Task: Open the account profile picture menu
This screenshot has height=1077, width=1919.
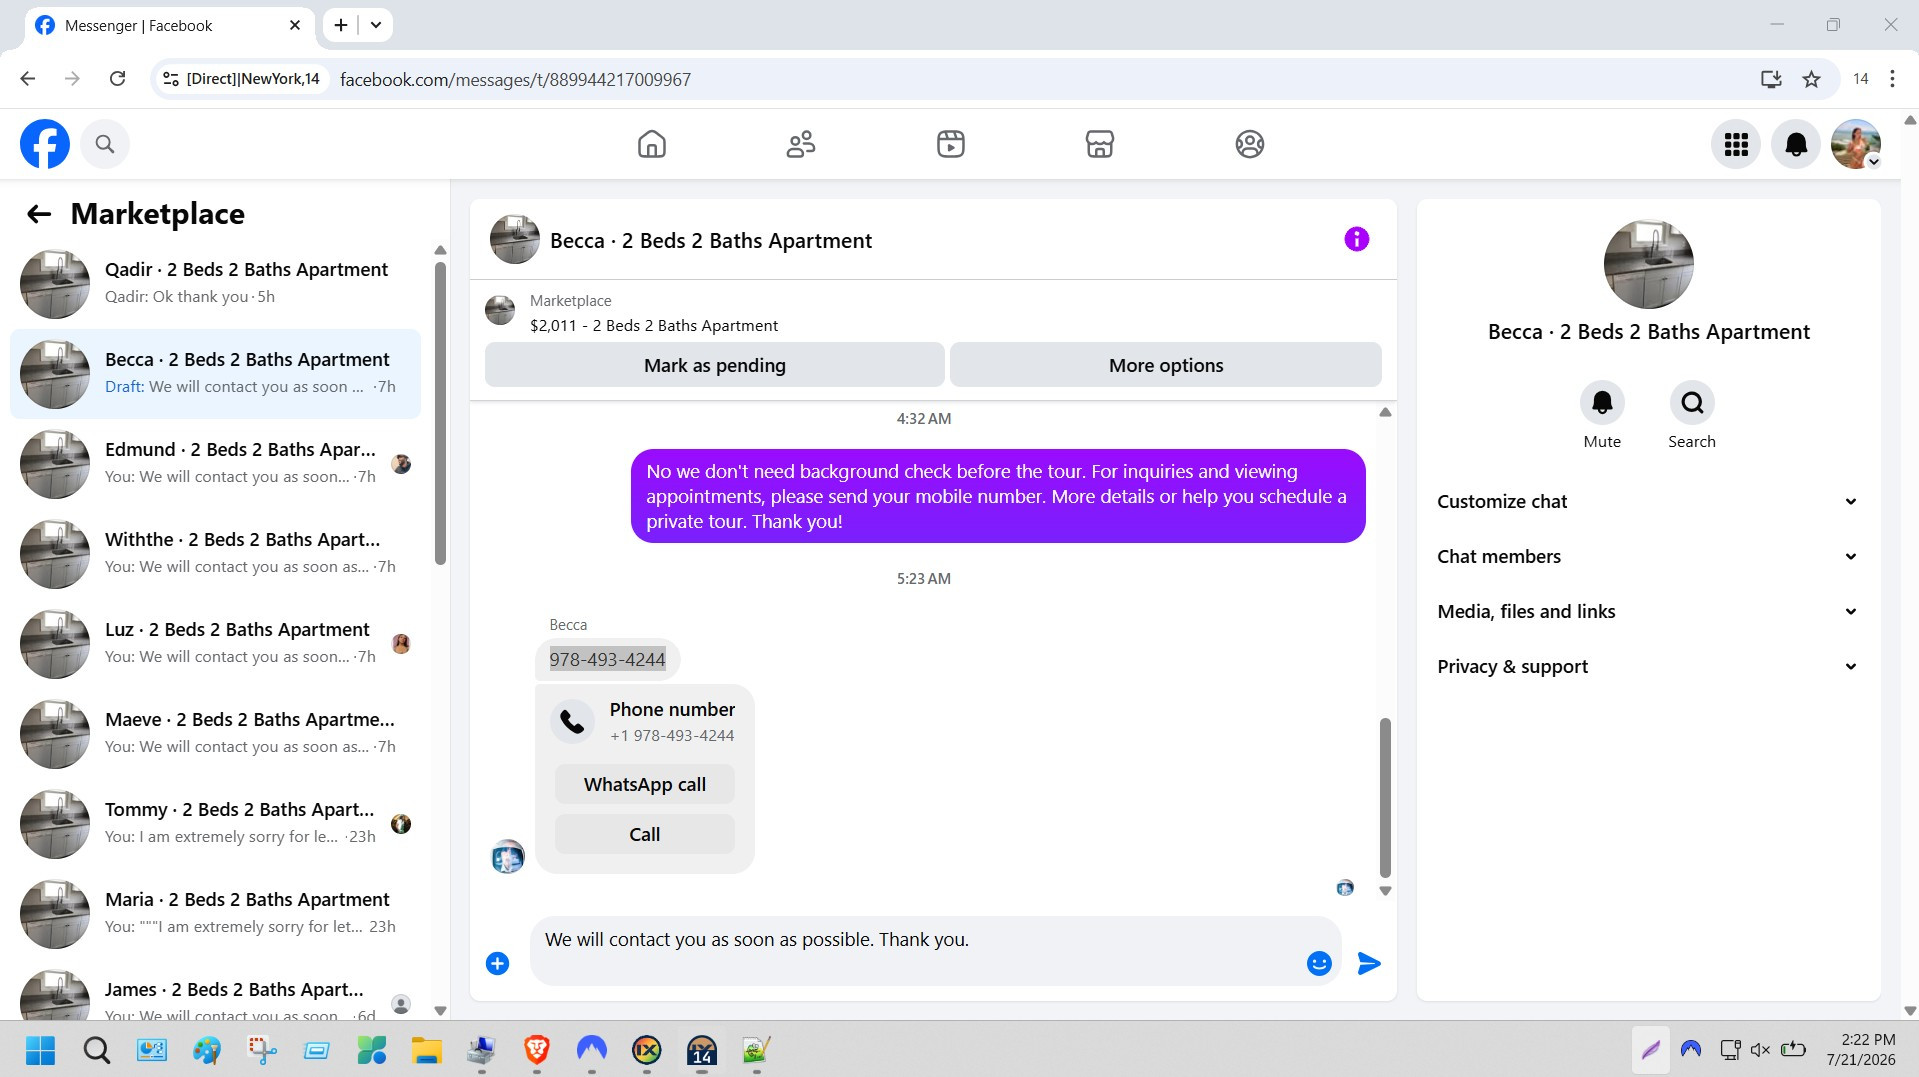Action: click(1856, 144)
